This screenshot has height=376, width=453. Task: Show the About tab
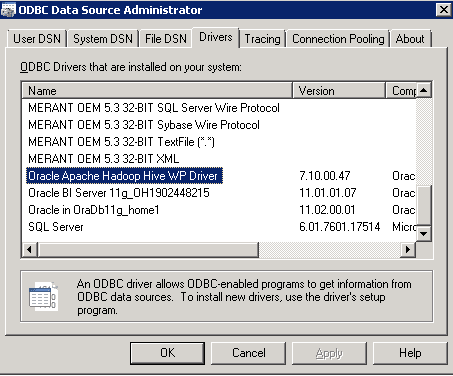tap(410, 39)
